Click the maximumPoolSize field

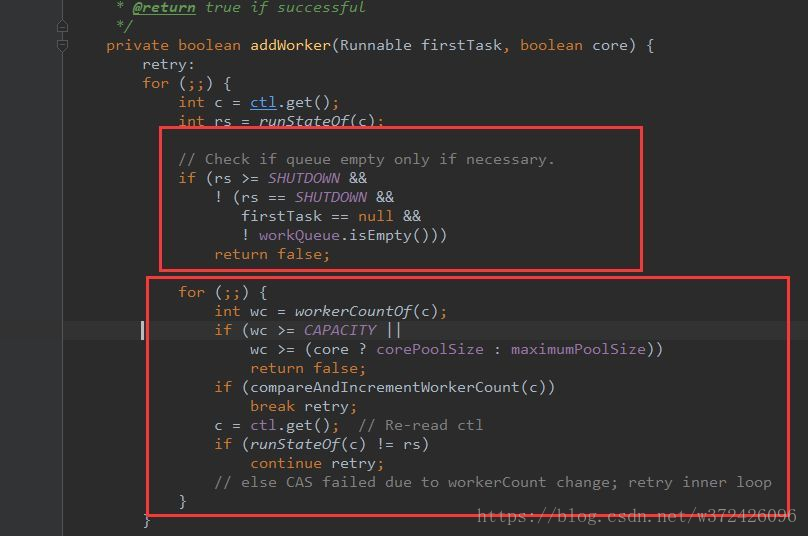(578, 349)
